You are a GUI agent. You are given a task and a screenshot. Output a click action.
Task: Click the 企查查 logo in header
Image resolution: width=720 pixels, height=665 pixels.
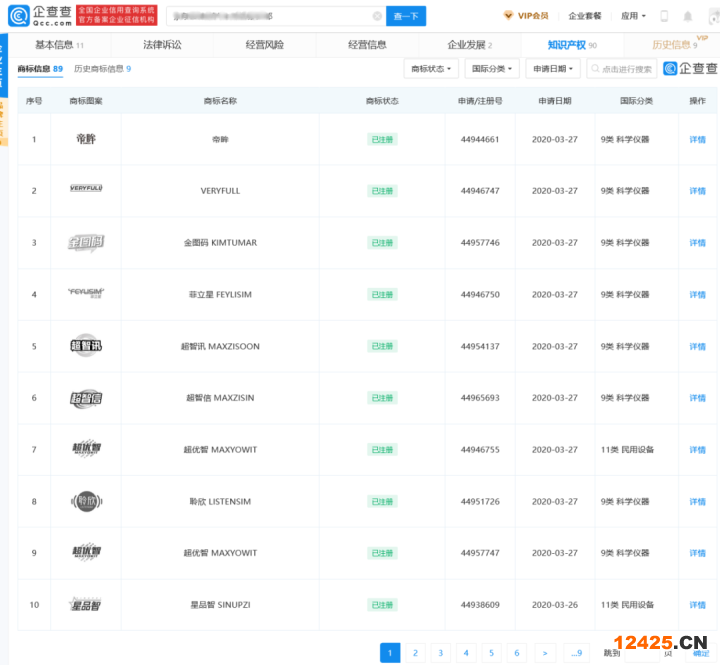click(40, 16)
